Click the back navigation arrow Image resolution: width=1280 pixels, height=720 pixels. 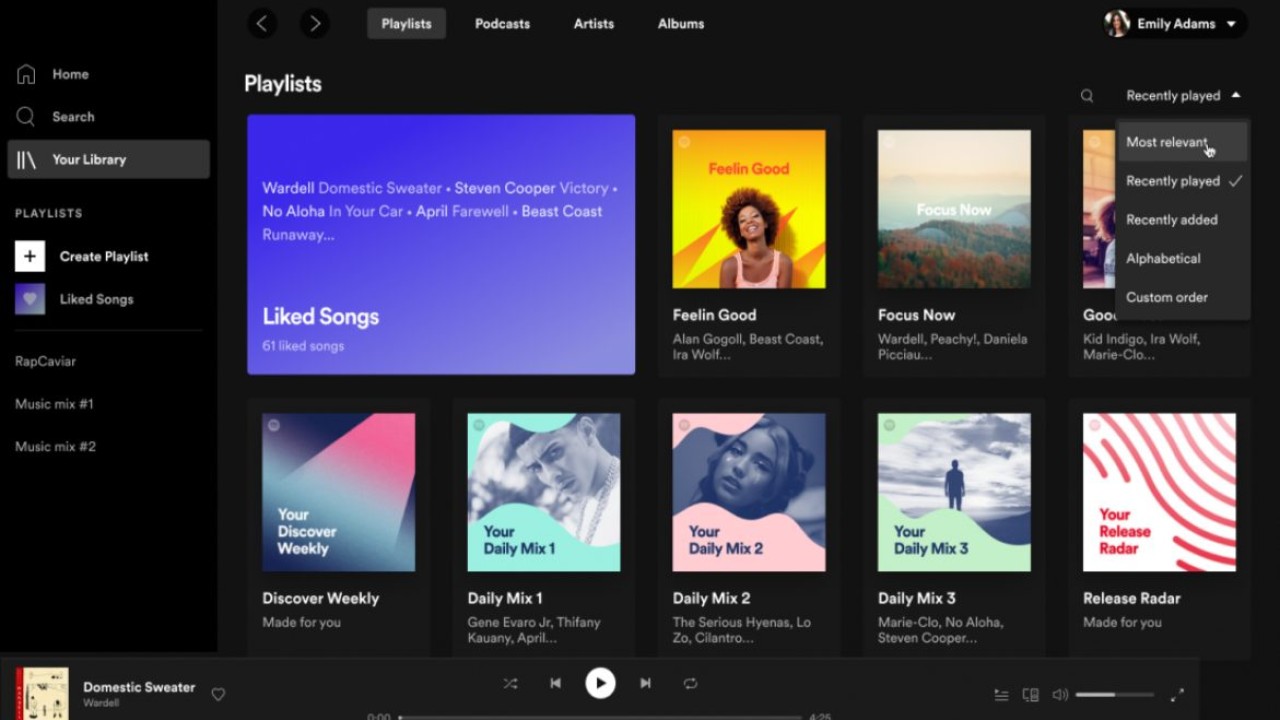(x=262, y=23)
